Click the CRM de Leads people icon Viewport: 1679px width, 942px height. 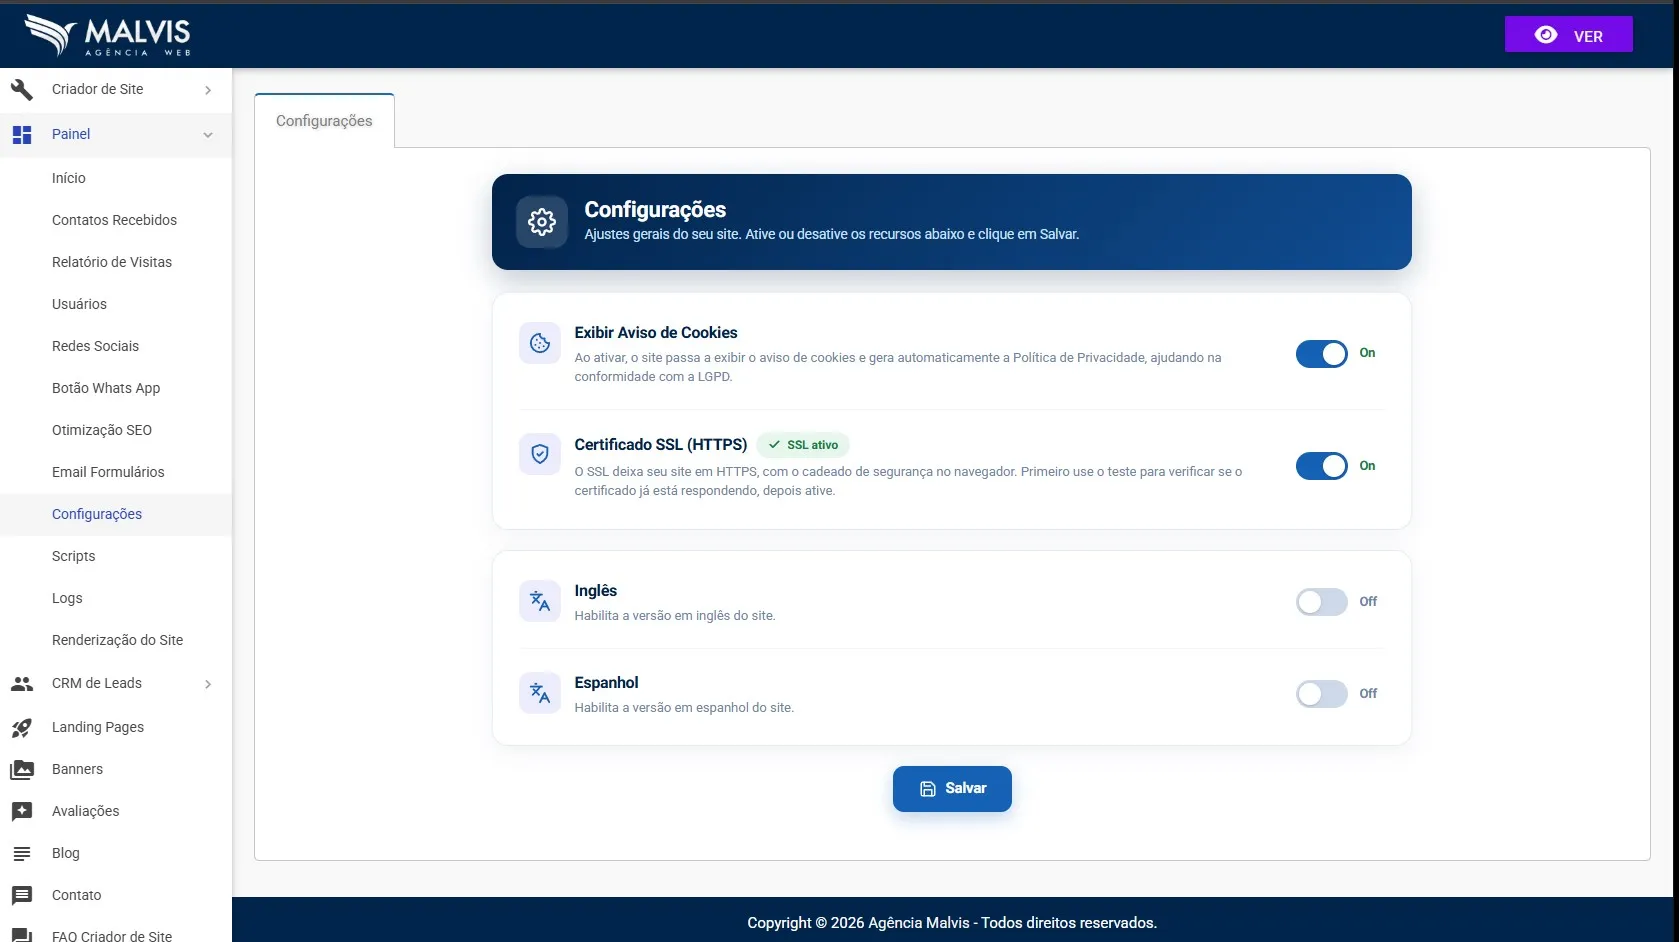point(22,684)
